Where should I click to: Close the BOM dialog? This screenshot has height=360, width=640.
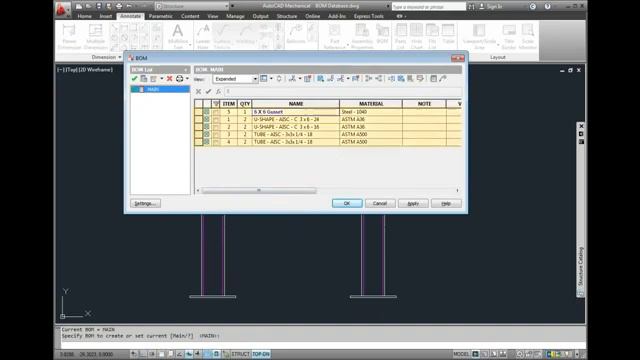[458, 58]
